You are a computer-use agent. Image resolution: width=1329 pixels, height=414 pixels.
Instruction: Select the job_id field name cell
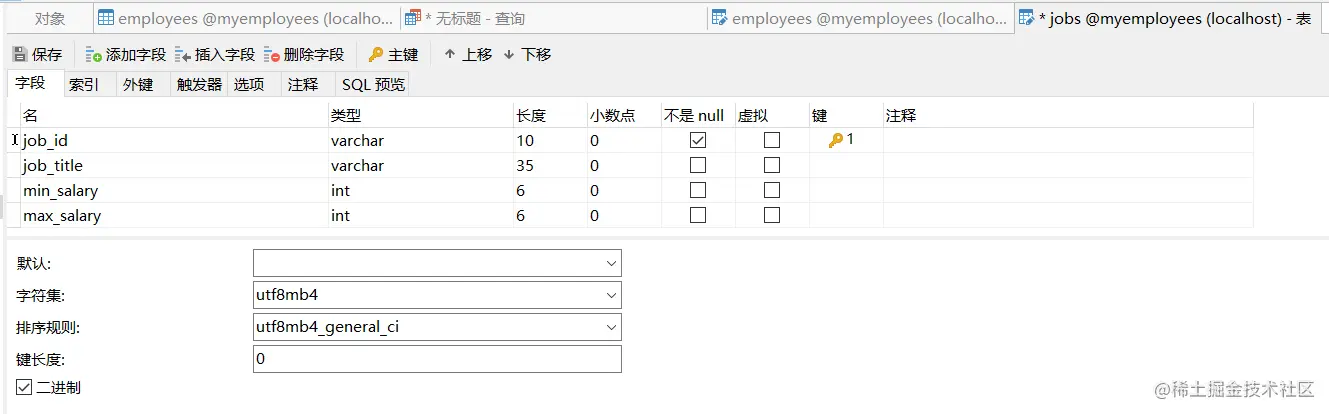point(174,141)
